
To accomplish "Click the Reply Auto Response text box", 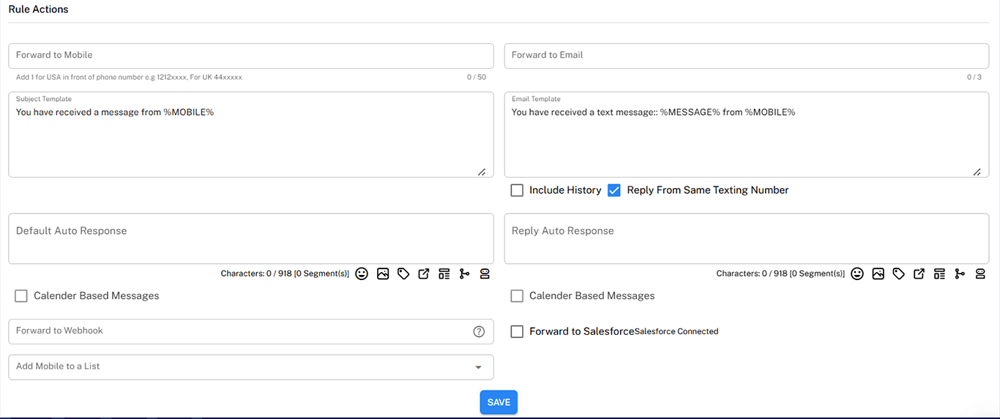I will 747,239.
